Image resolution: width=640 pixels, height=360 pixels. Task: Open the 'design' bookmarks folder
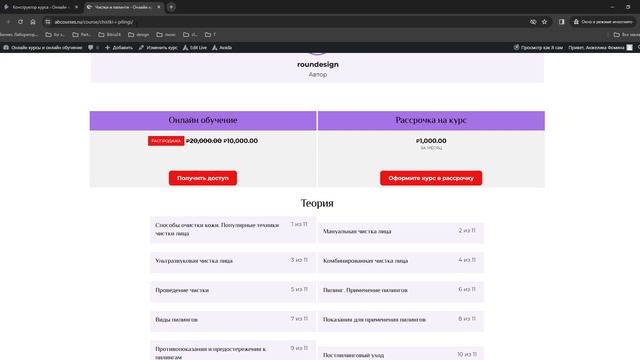(139, 35)
